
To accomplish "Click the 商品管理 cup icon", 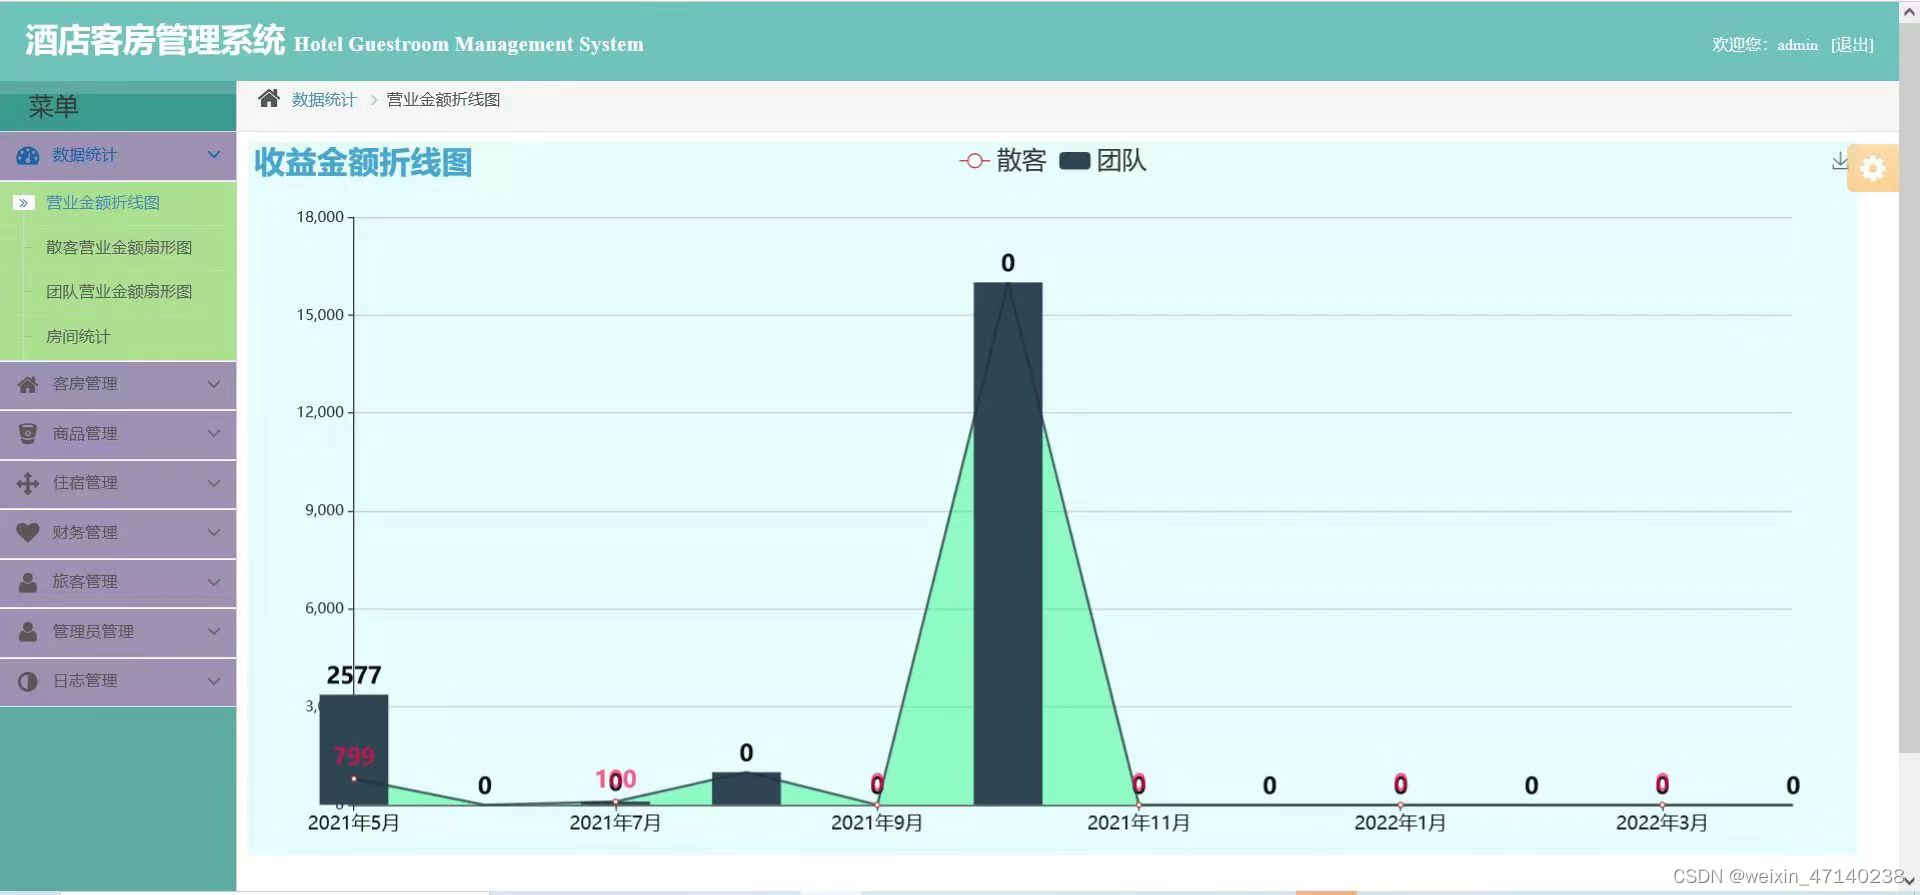I will coord(28,434).
